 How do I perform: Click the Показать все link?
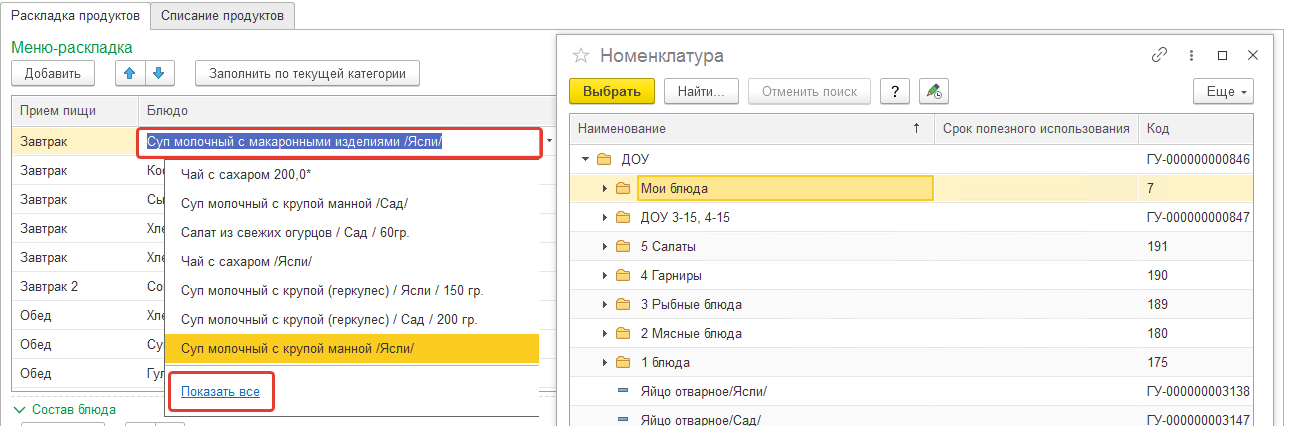click(220, 391)
